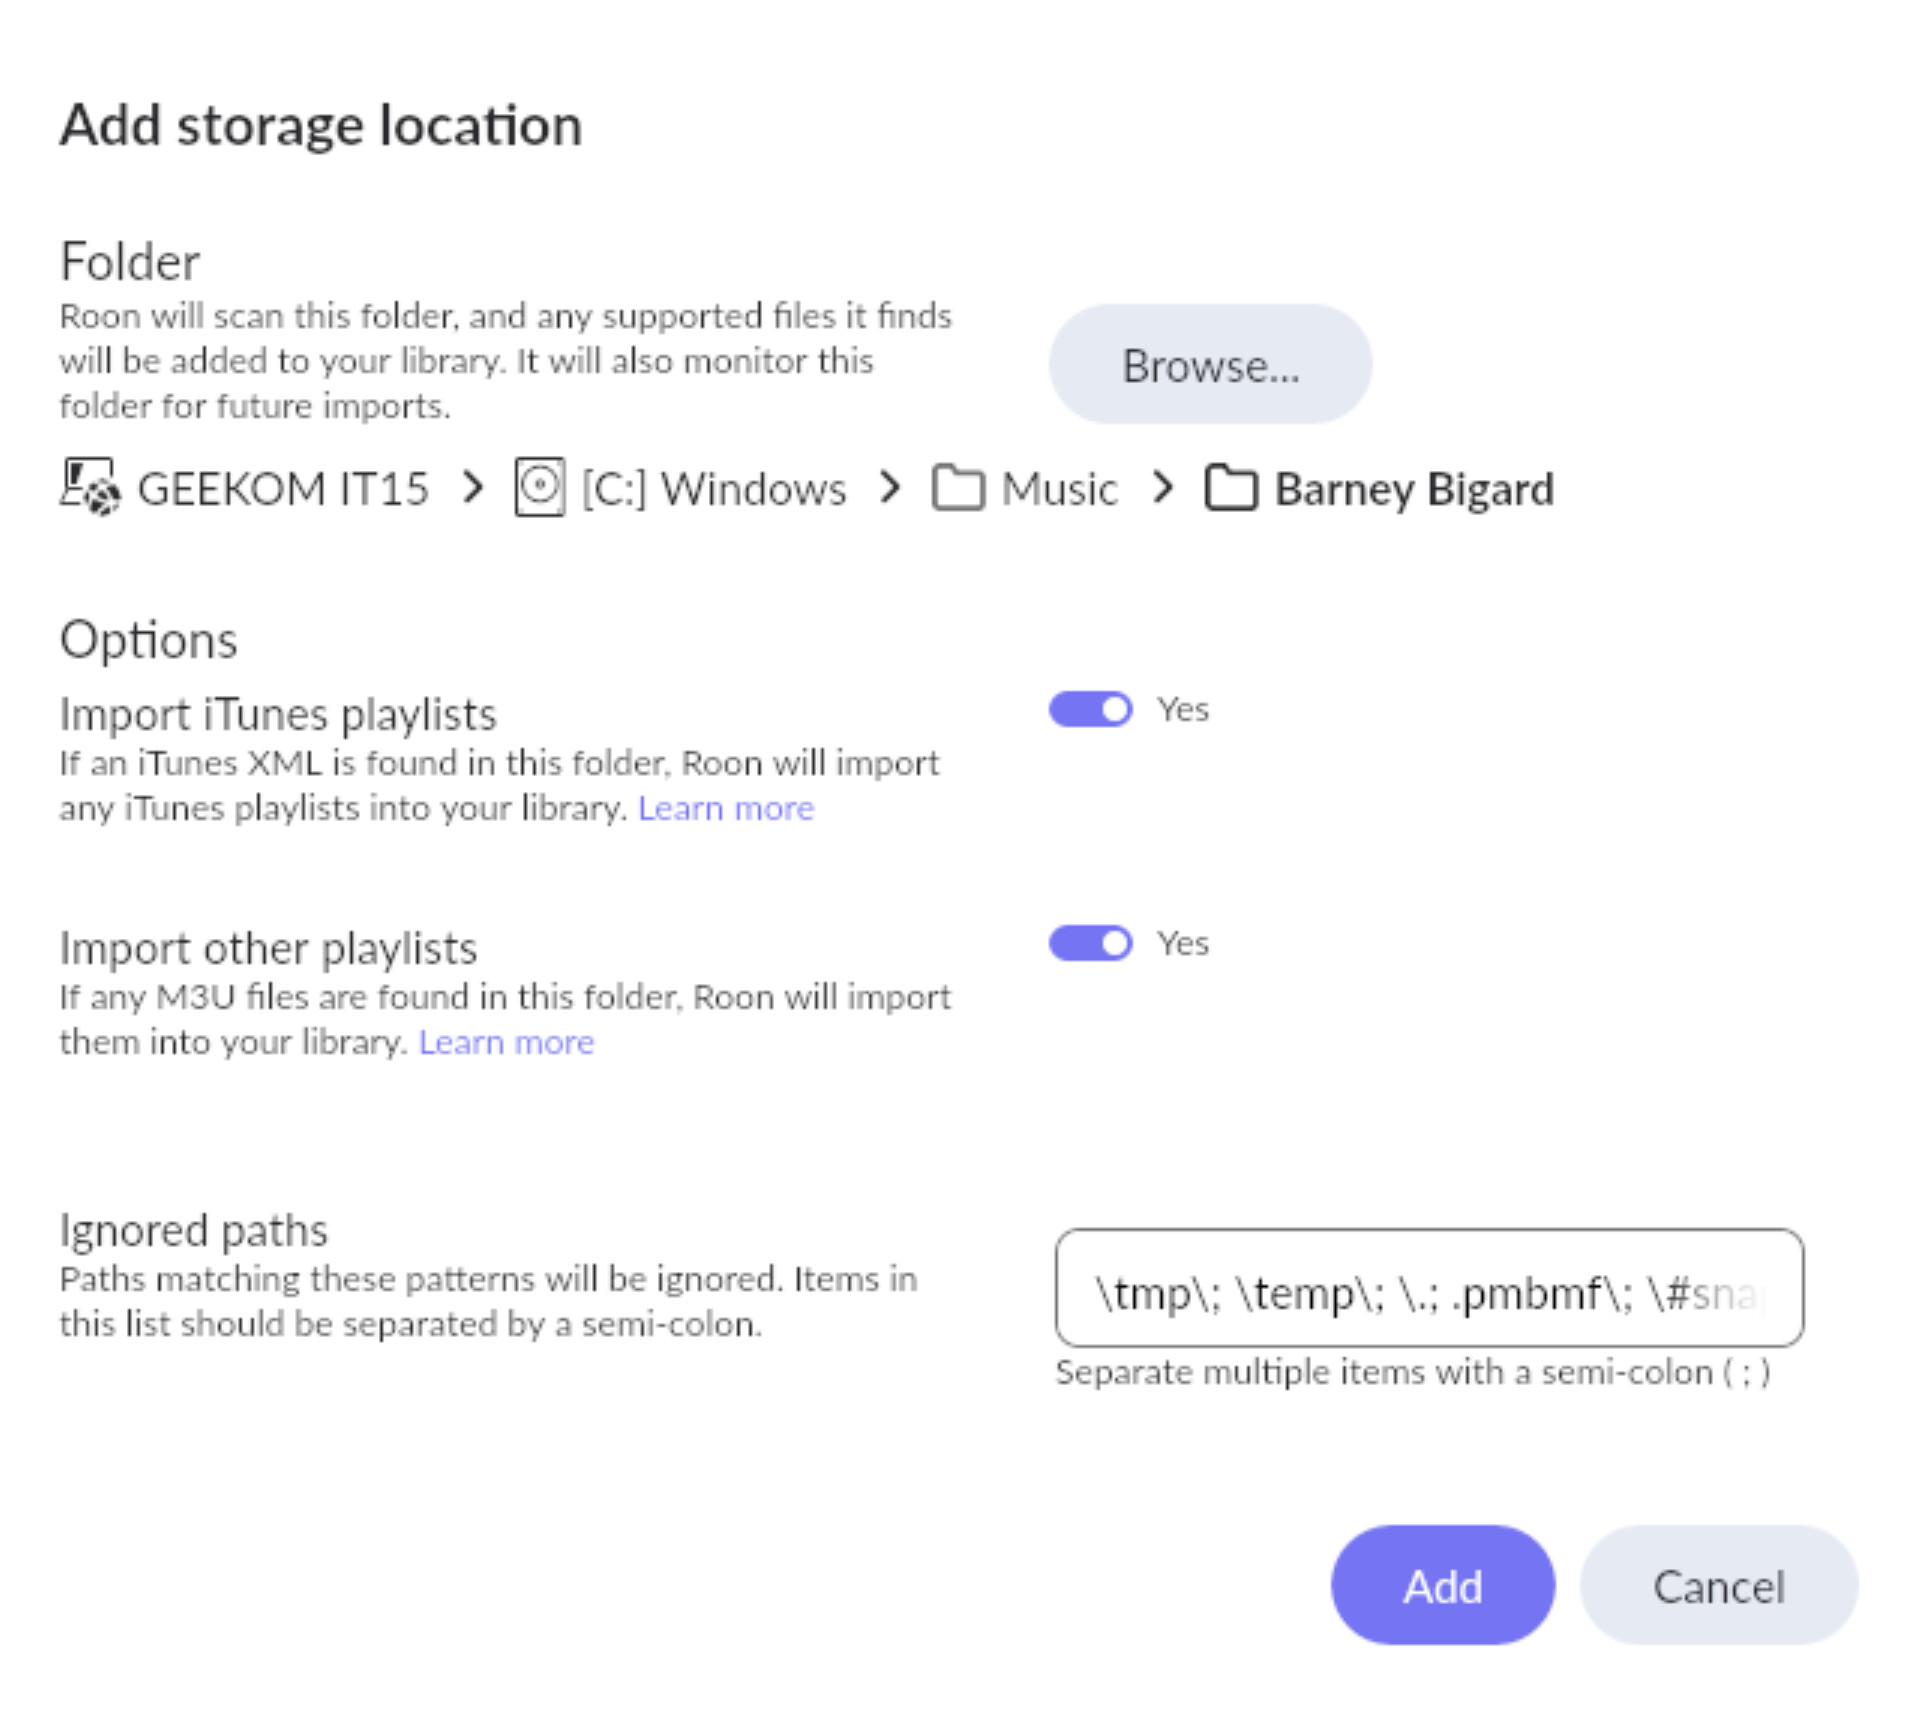Click chevron after [C:] Windows
The height and width of the screenshot is (1719, 1932).
[889, 488]
